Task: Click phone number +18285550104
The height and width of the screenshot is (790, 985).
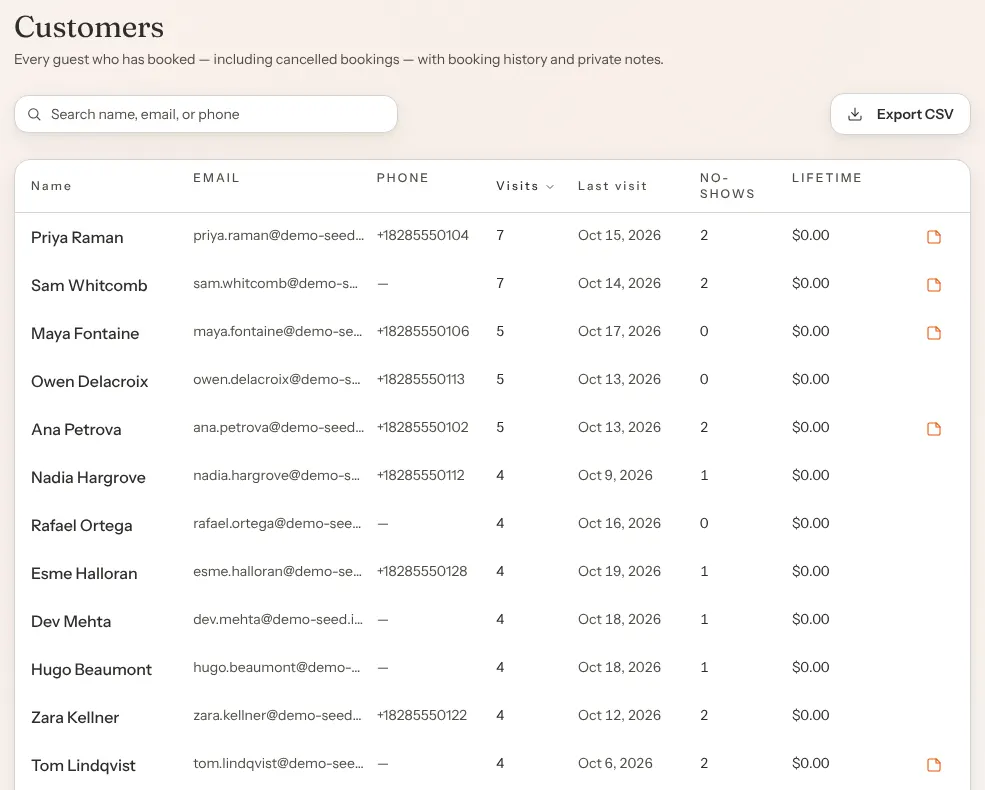Action: point(423,235)
